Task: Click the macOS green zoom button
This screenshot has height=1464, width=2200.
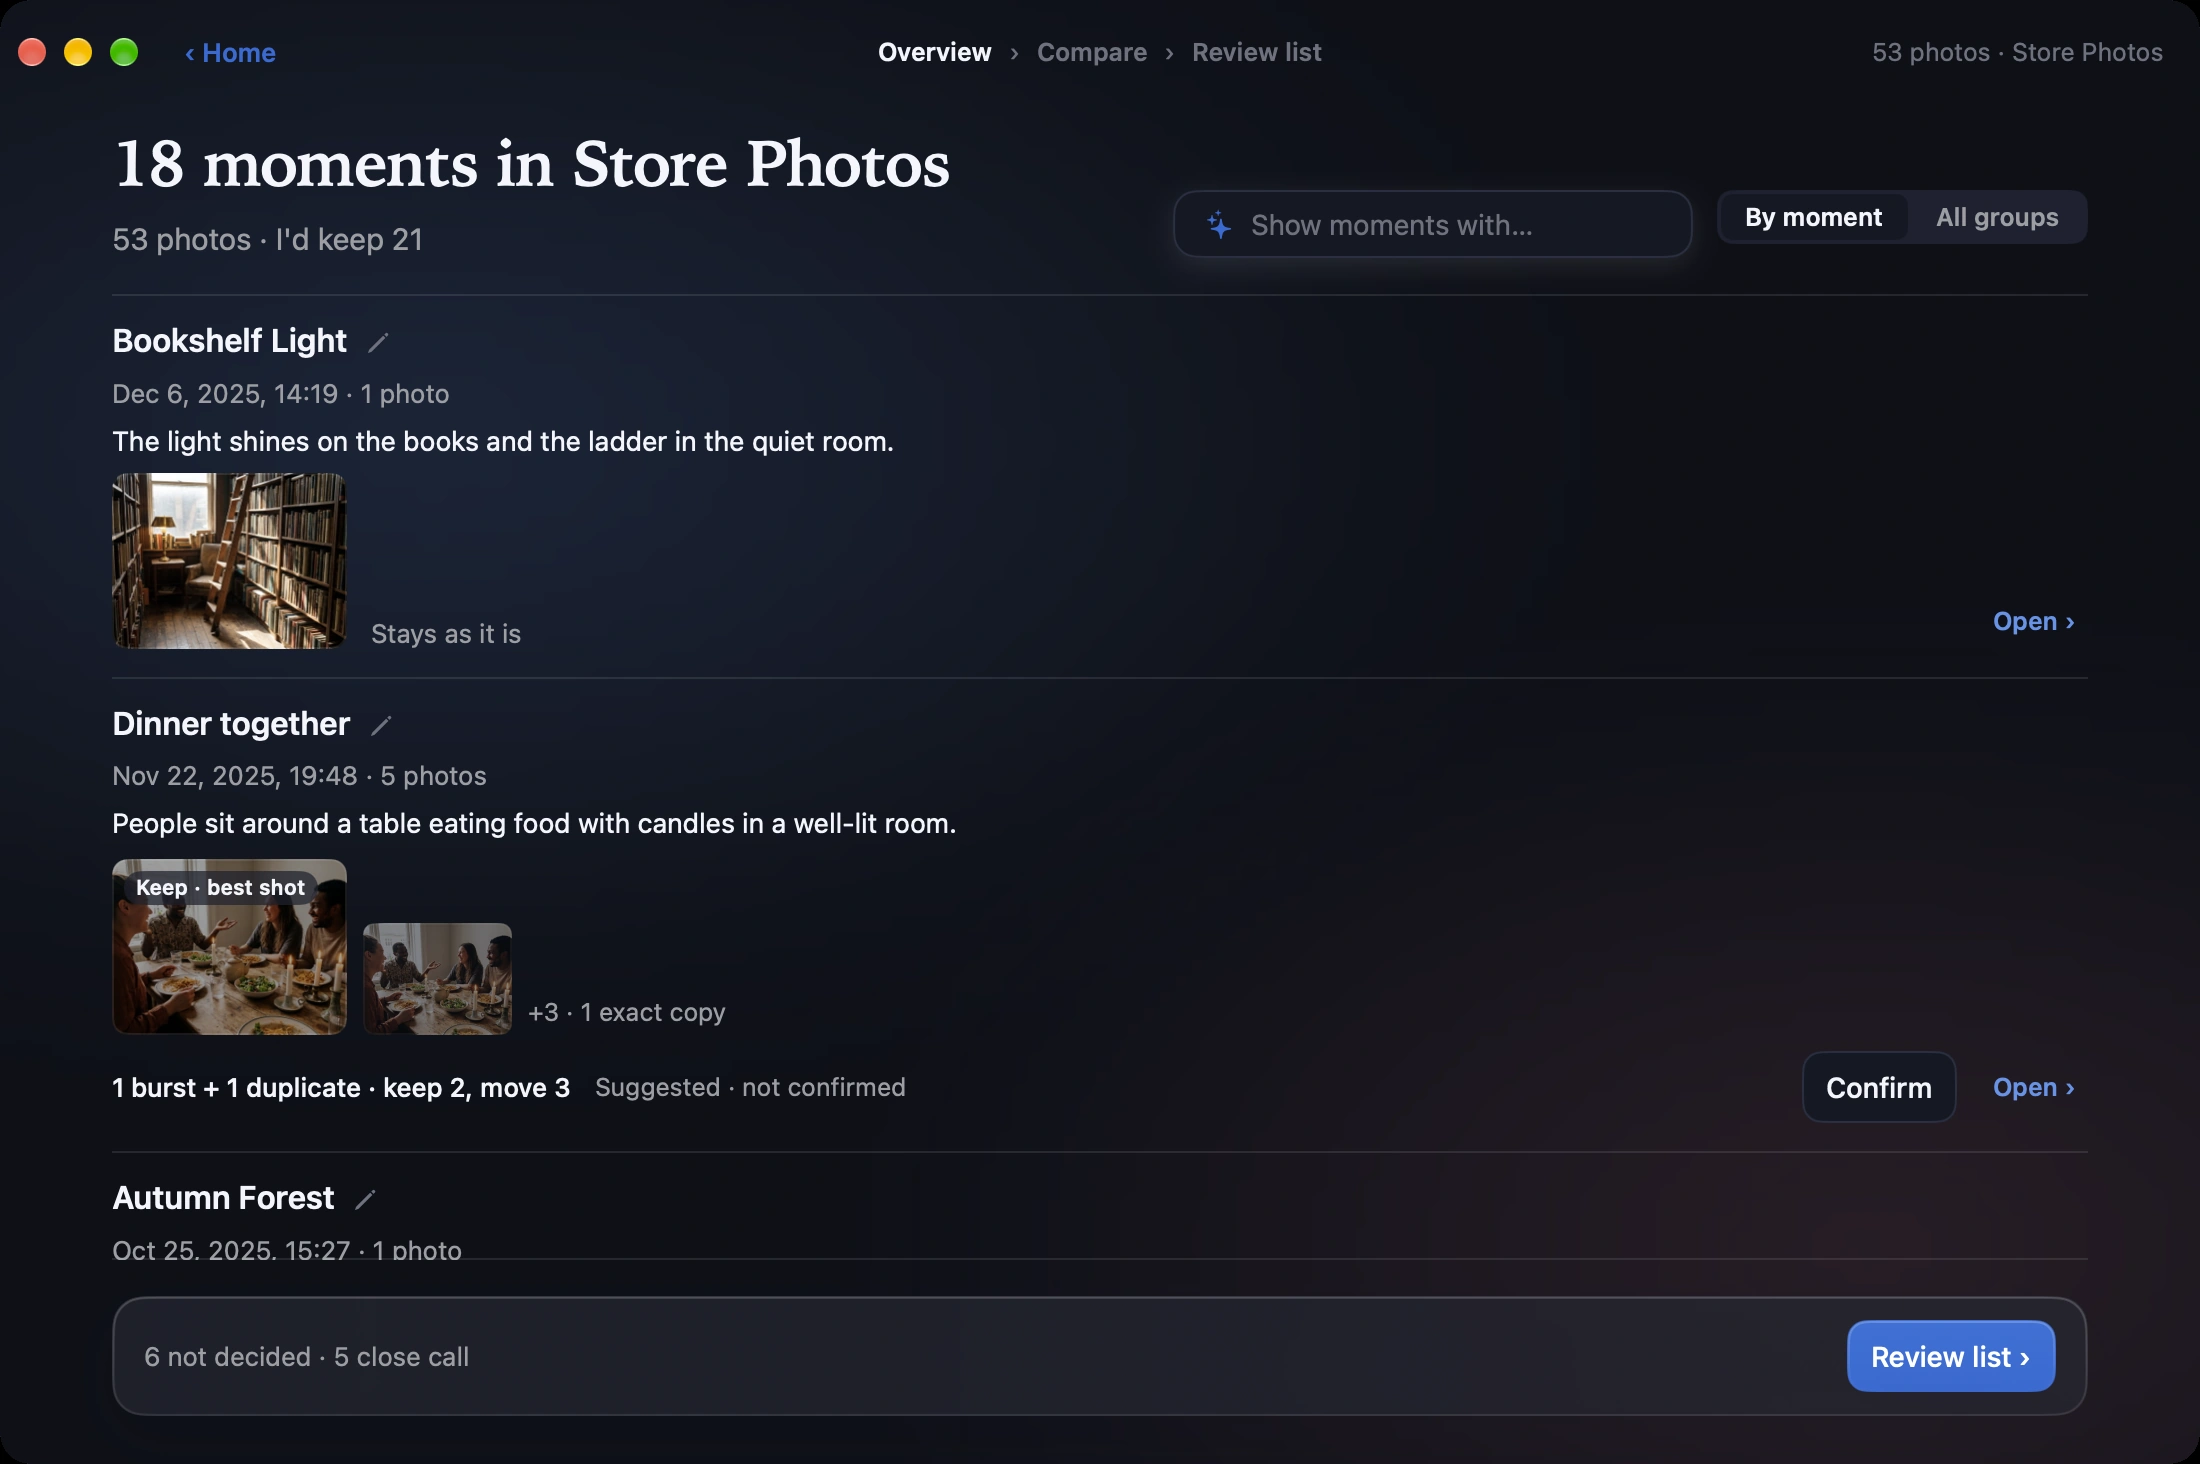Action: click(x=124, y=52)
